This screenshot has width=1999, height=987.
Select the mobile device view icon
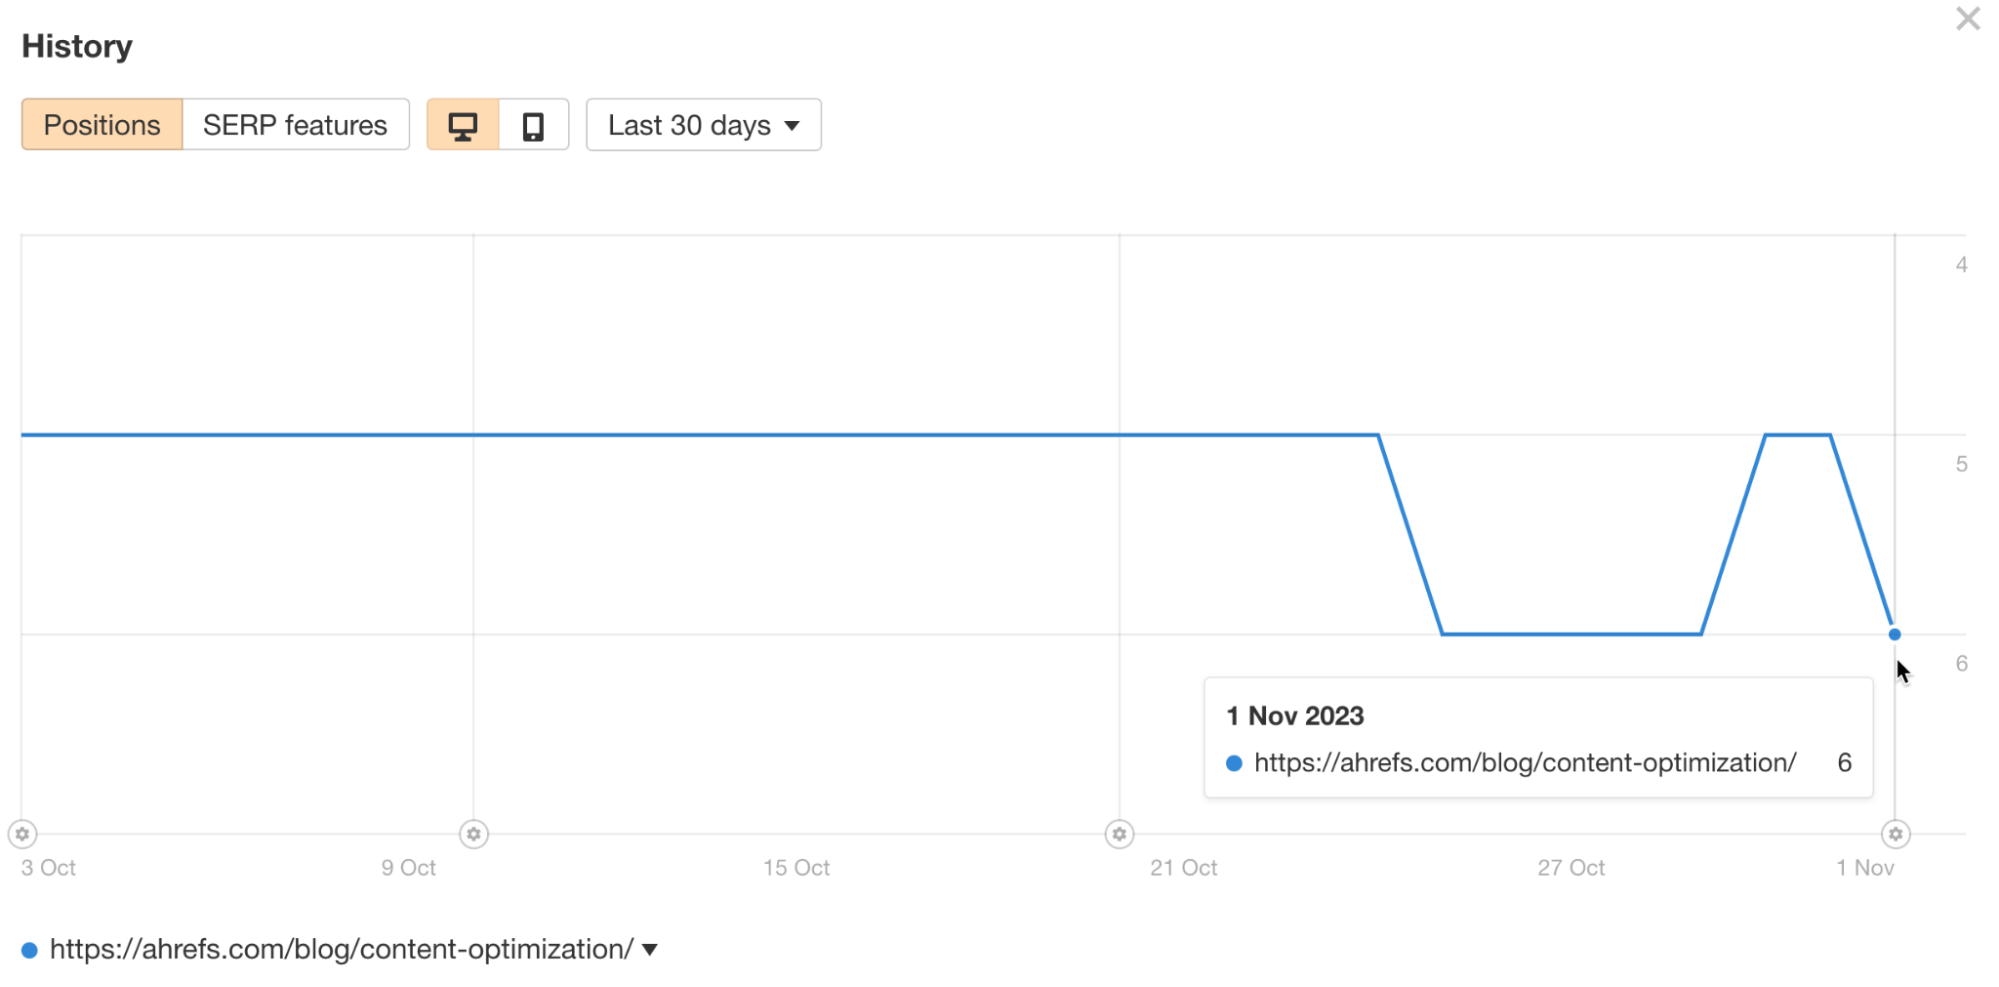coord(533,124)
